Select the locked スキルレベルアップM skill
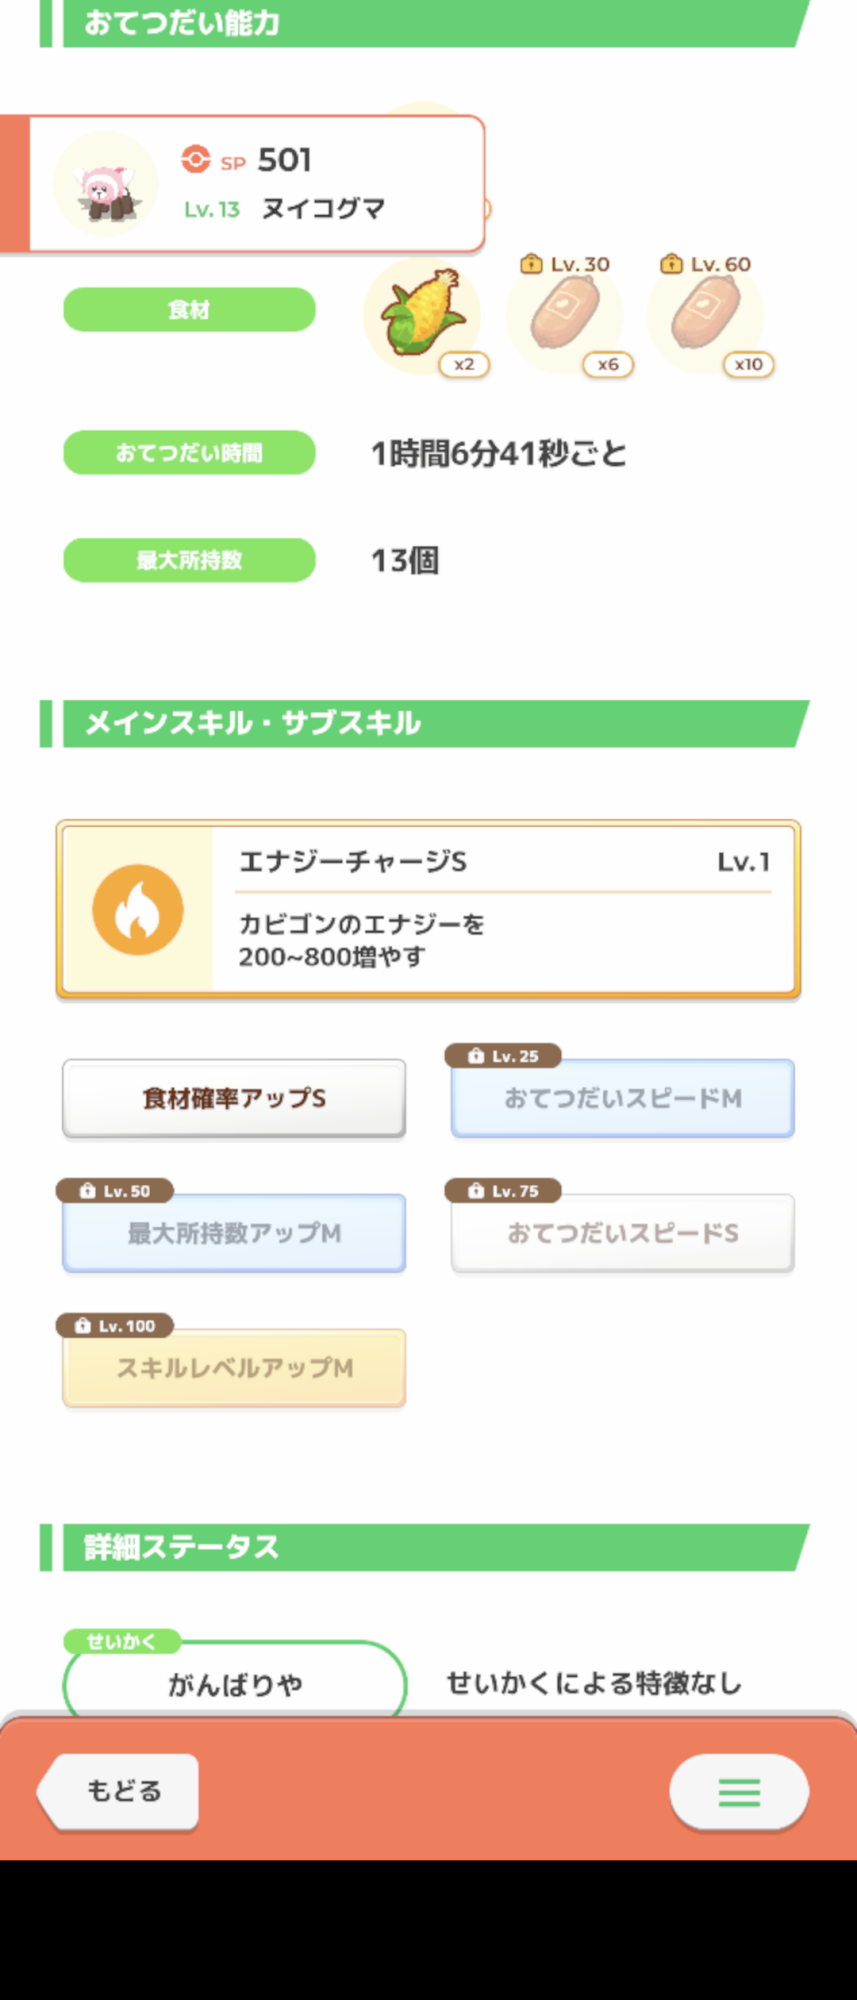Screen dimensions: 857x2000 coord(234,1368)
